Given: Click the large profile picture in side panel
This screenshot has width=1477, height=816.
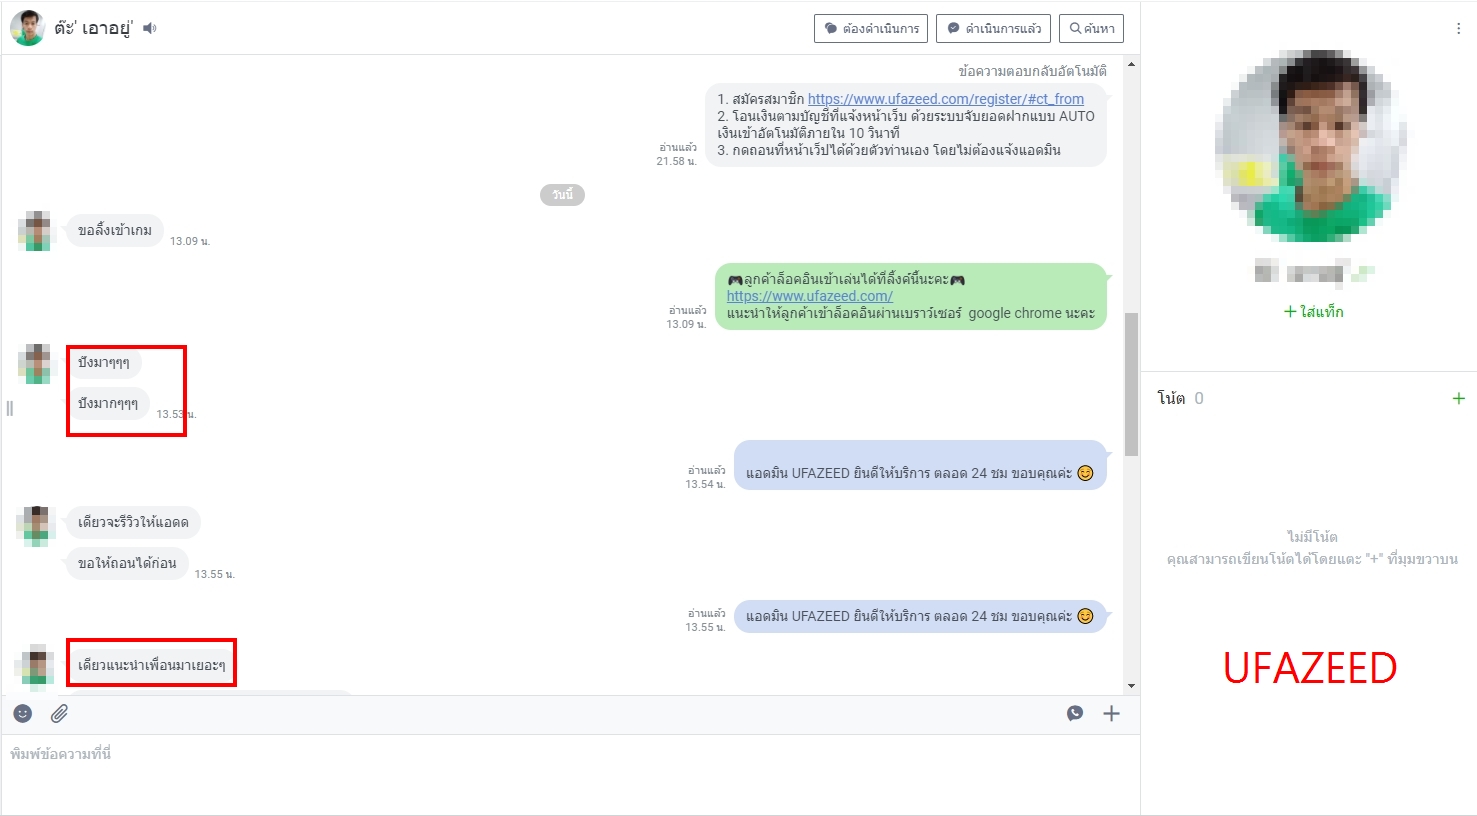Looking at the screenshot, I should (x=1311, y=146).
